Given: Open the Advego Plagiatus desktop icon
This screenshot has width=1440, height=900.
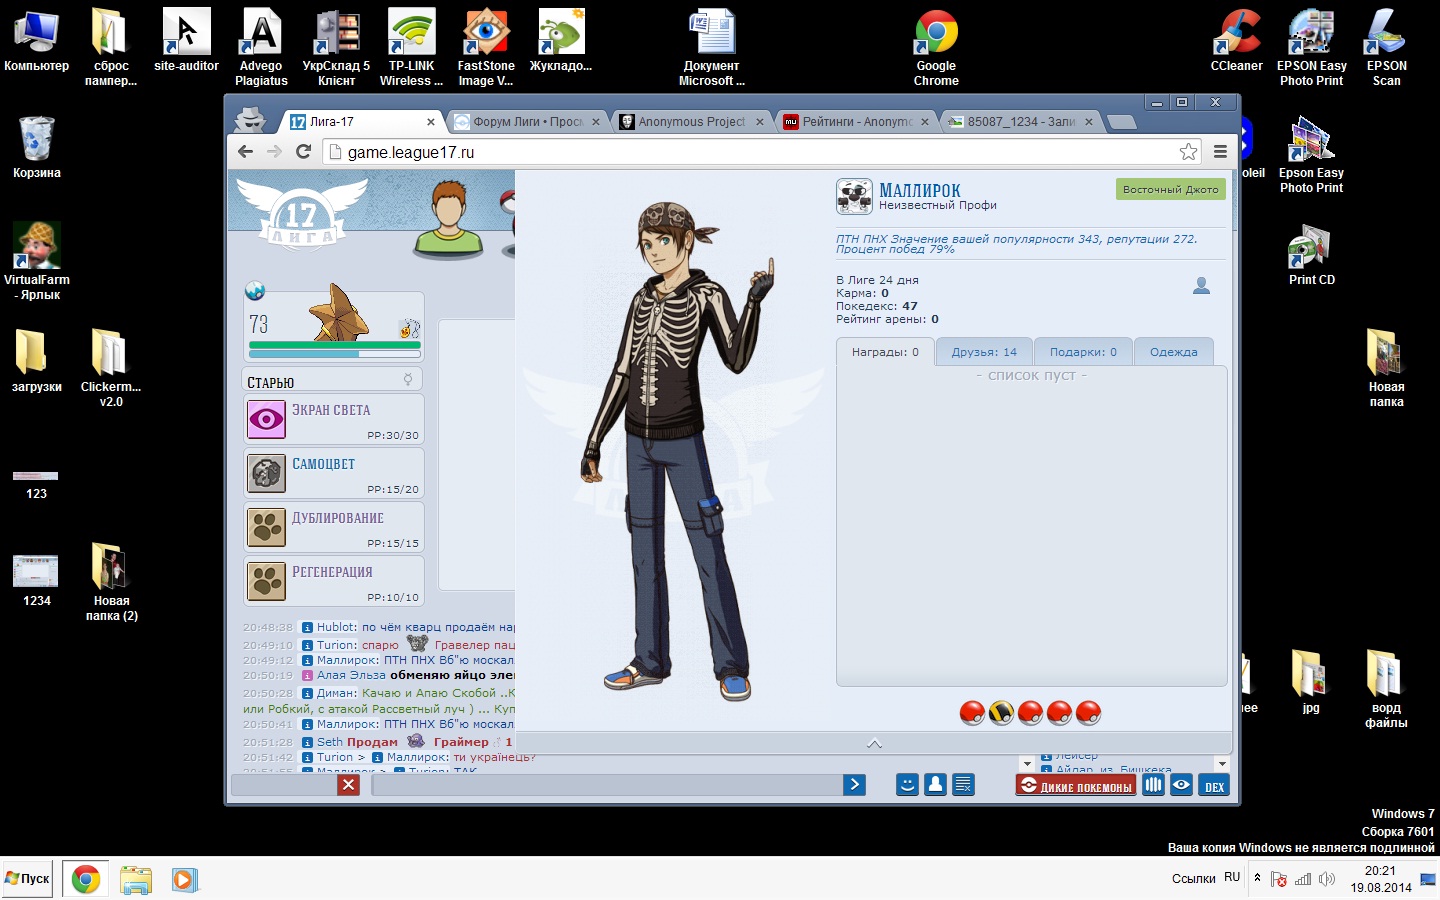Looking at the screenshot, I should pyautogui.click(x=261, y=47).
